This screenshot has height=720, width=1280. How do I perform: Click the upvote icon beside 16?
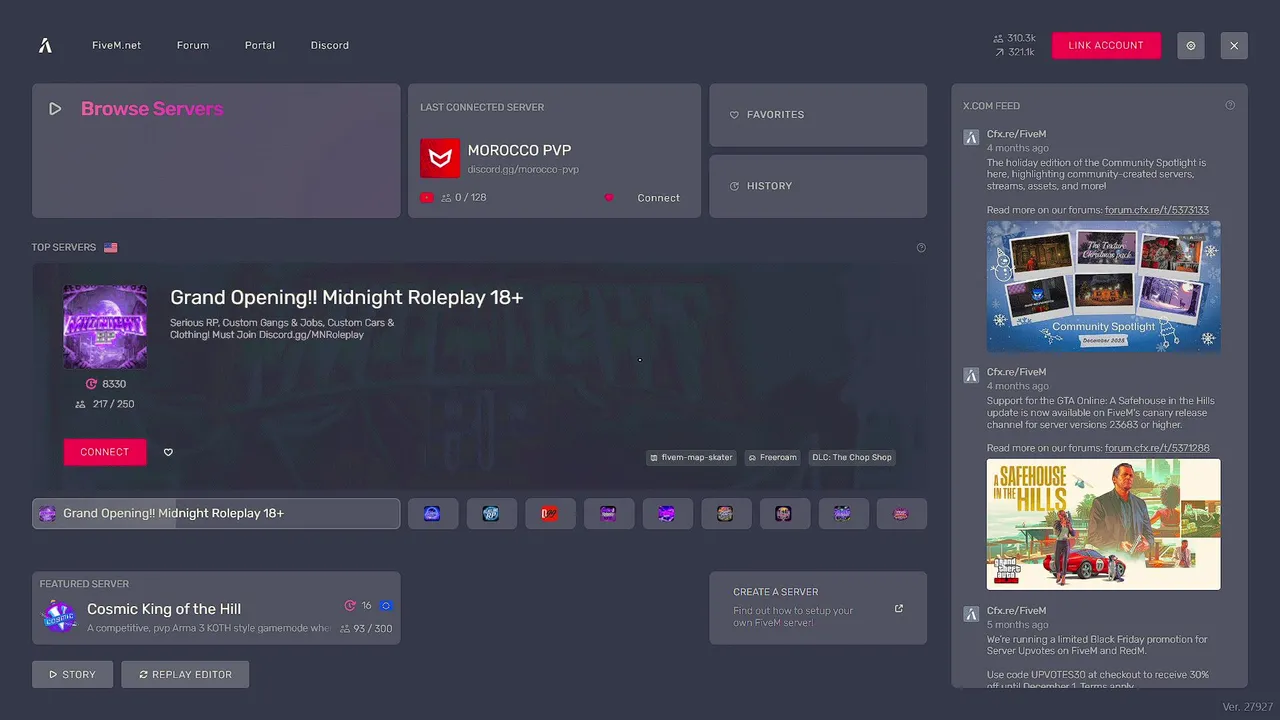[x=350, y=605]
